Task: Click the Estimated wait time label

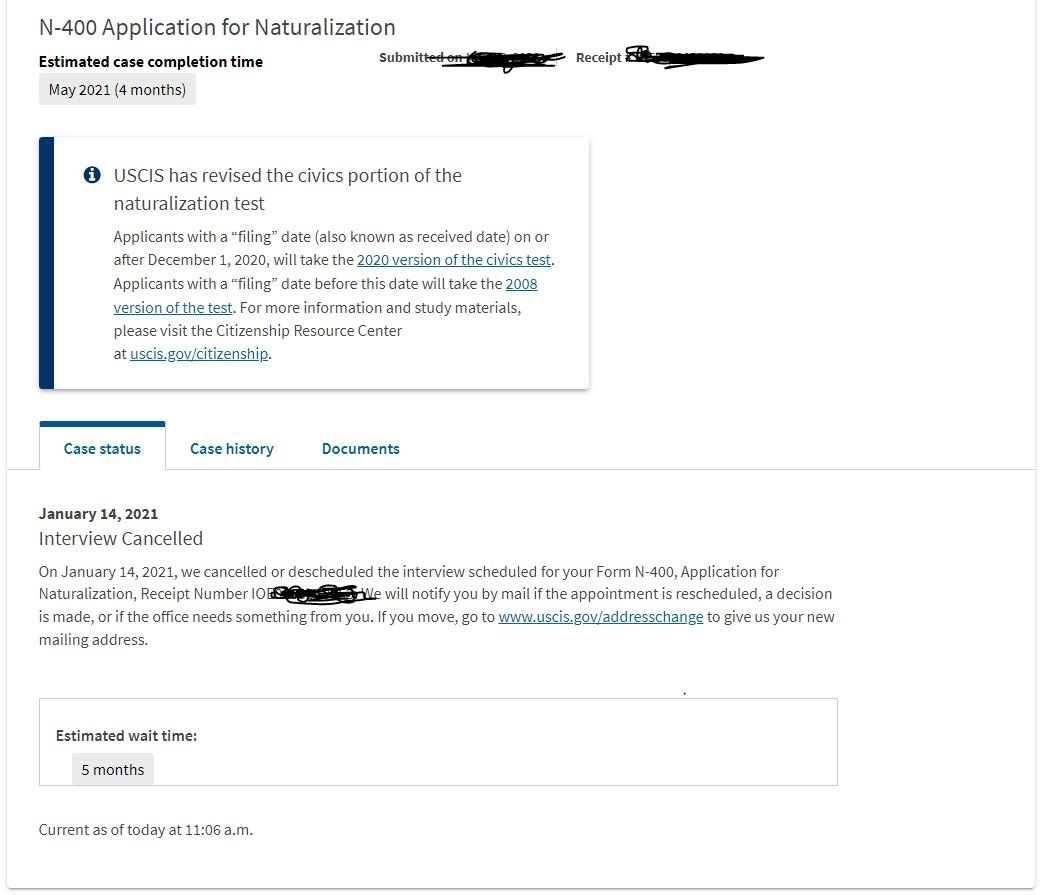Action: click(x=126, y=736)
